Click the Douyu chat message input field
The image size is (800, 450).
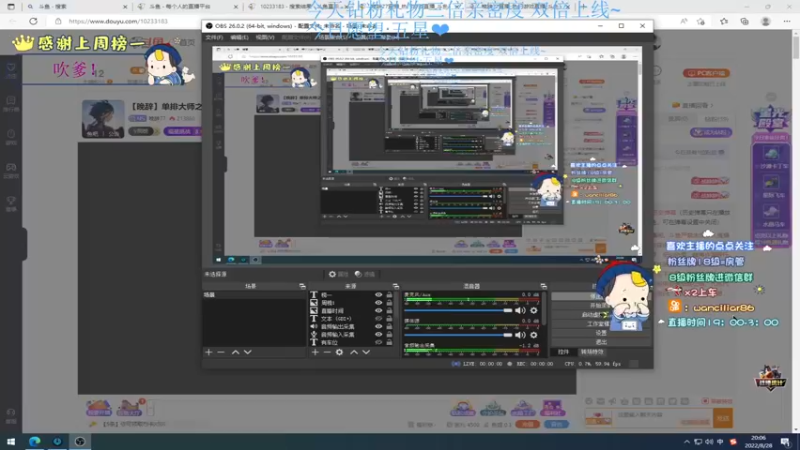[x=663, y=418]
